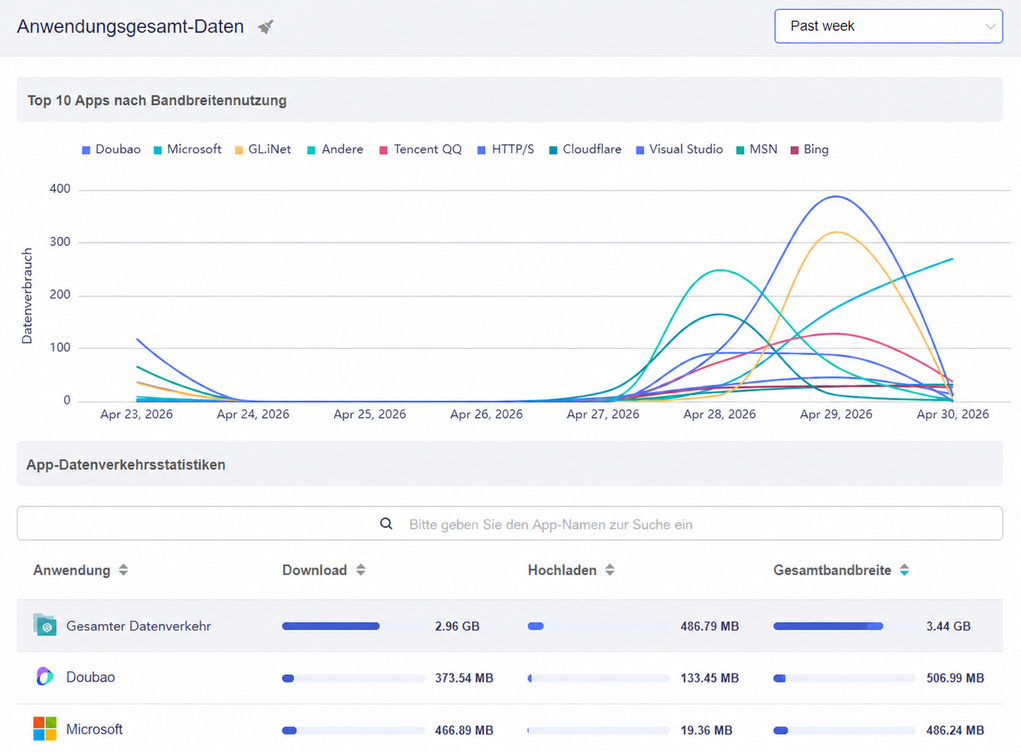This screenshot has height=752, width=1021.
Task: Click the Apr 28, 2026 axis label
Action: [x=720, y=414]
